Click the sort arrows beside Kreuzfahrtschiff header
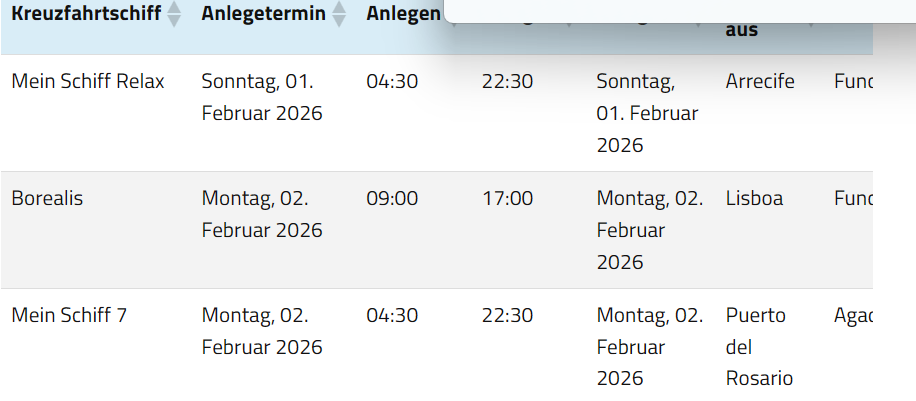Screen dimensions: 916x401 [174, 14]
